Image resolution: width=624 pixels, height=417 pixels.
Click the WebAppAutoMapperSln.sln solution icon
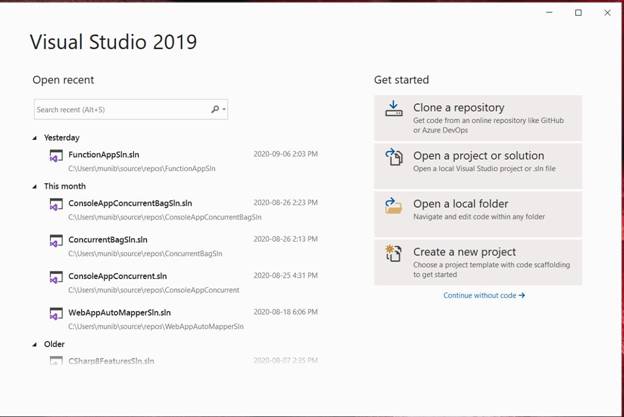56,314
